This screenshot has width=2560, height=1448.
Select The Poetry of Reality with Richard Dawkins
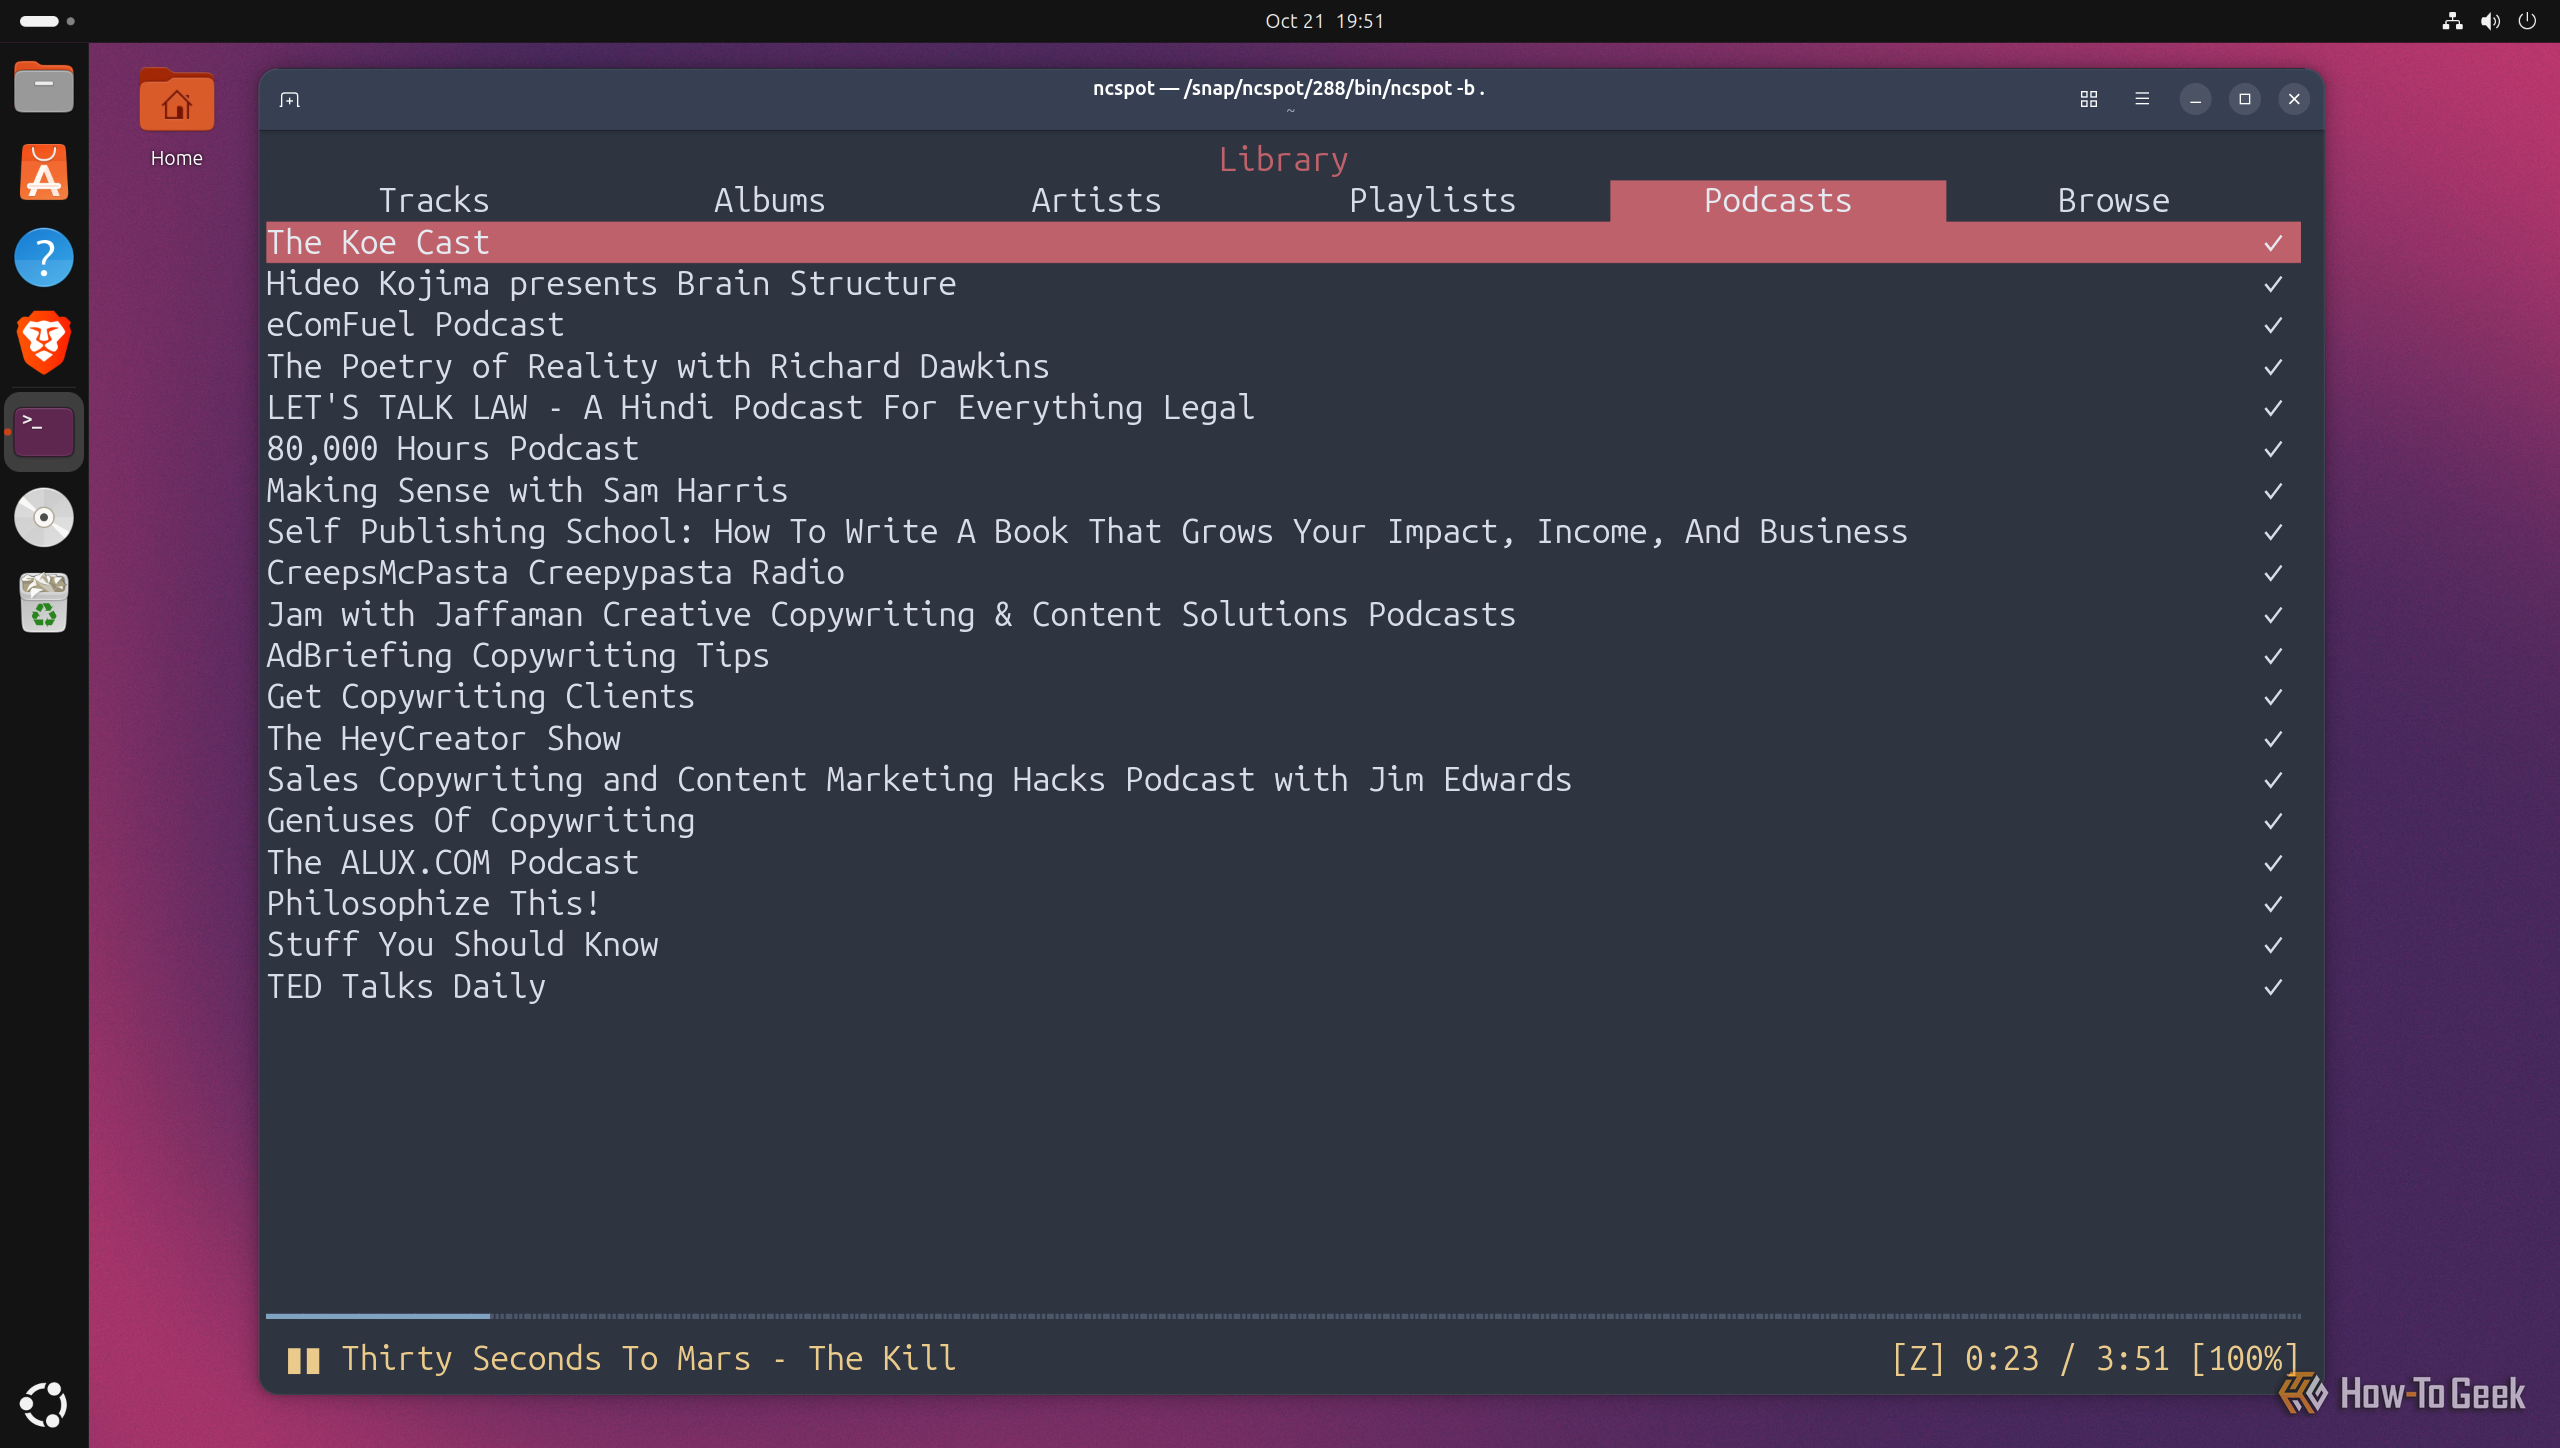coord(1283,367)
